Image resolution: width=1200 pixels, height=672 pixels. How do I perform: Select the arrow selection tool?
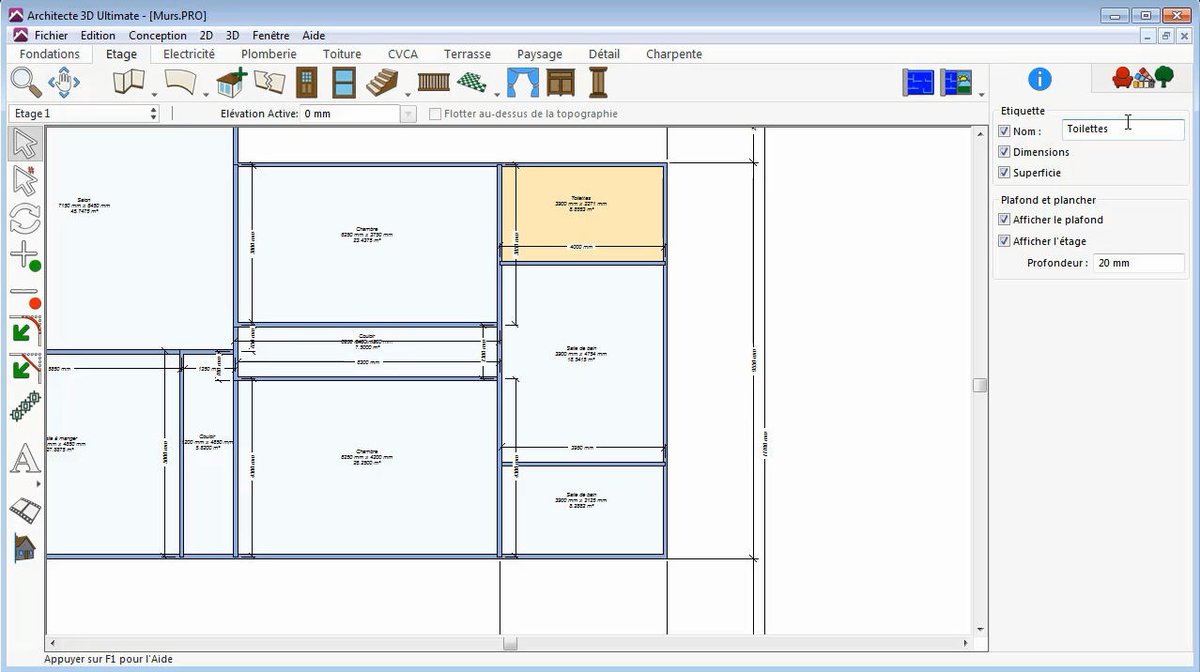click(x=25, y=144)
